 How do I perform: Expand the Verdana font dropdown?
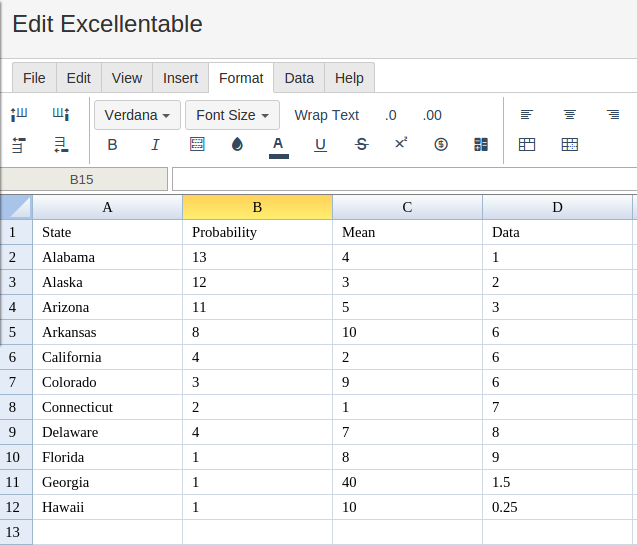137,115
